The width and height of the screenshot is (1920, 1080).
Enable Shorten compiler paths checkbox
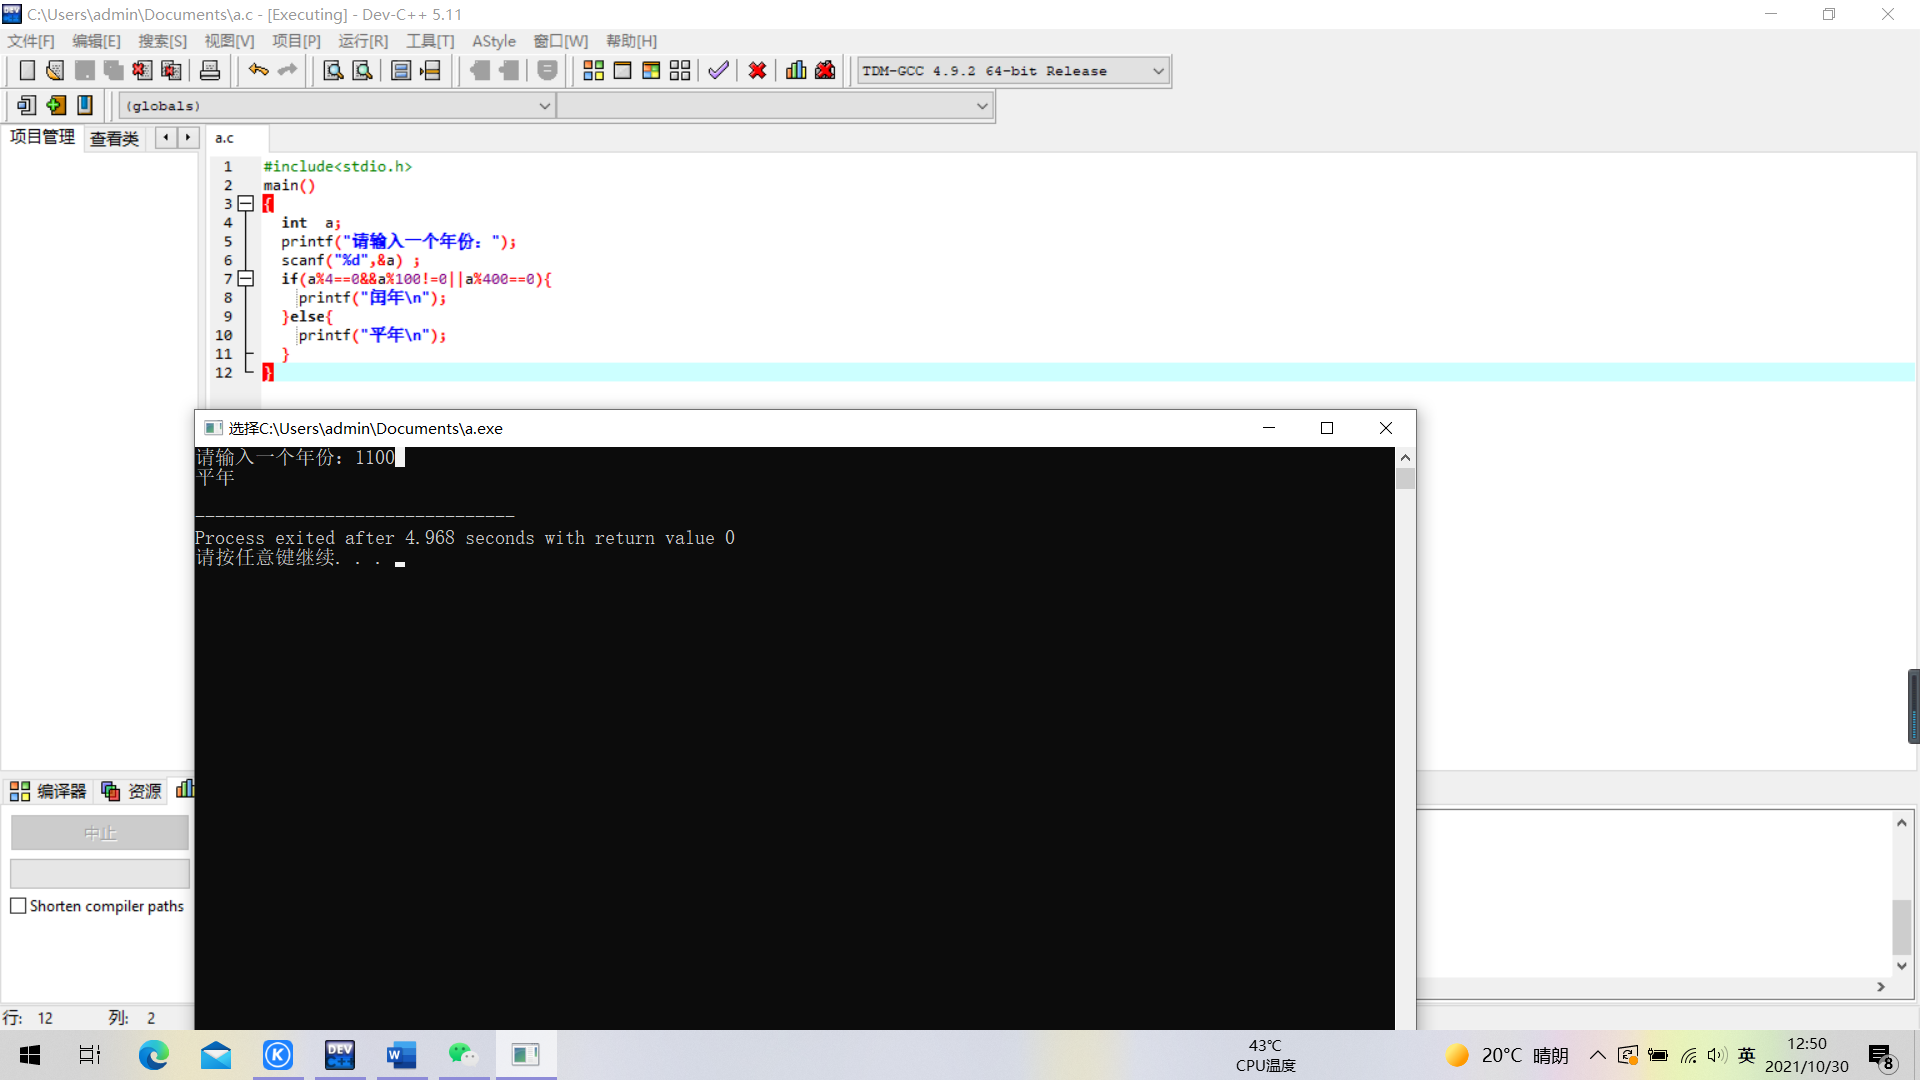(x=18, y=906)
